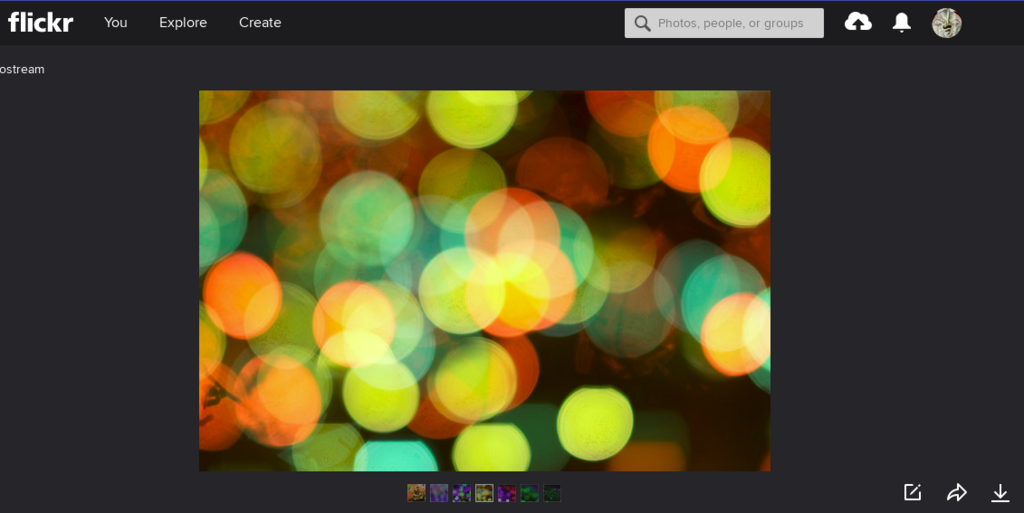Screen dimensions: 1024x513
Task: Open the You menu
Action: pyautogui.click(x=116, y=22)
